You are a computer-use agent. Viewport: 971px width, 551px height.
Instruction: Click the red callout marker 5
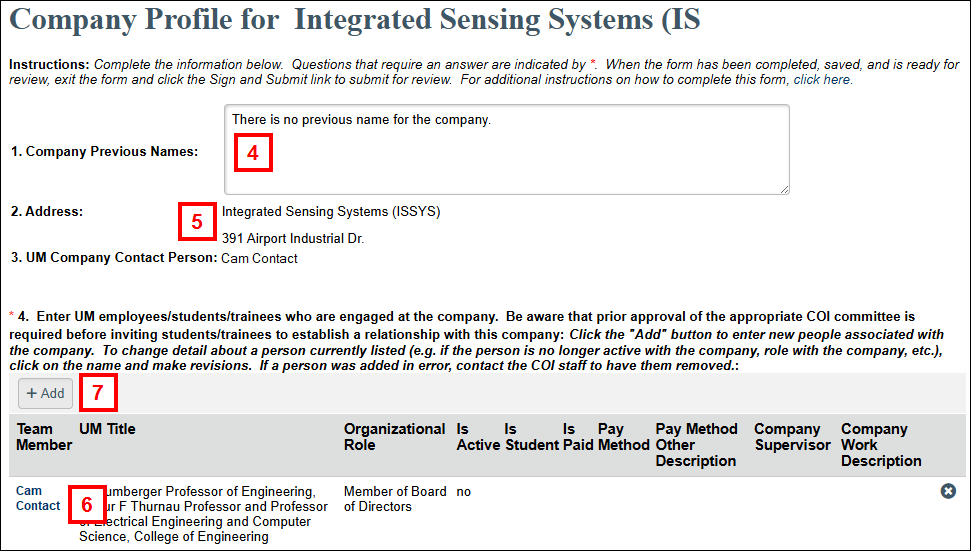[197, 222]
